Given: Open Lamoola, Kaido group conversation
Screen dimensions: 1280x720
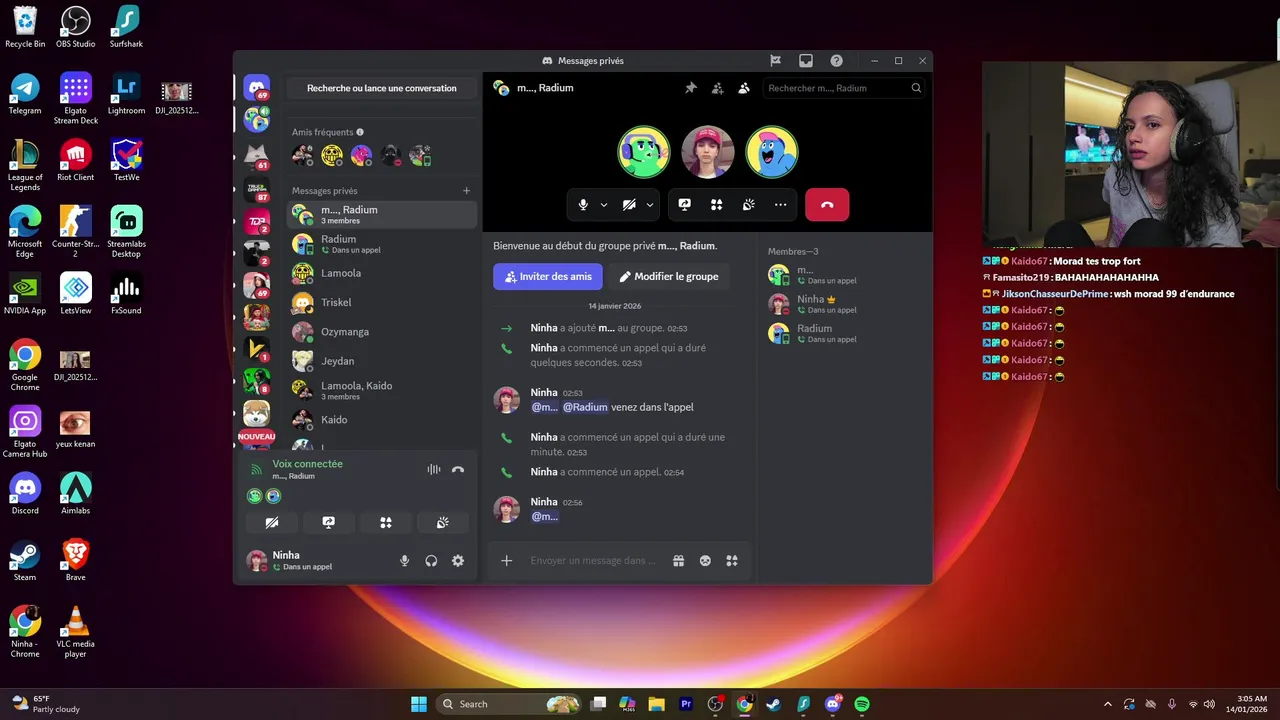Looking at the screenshot, I should point(382,390).
